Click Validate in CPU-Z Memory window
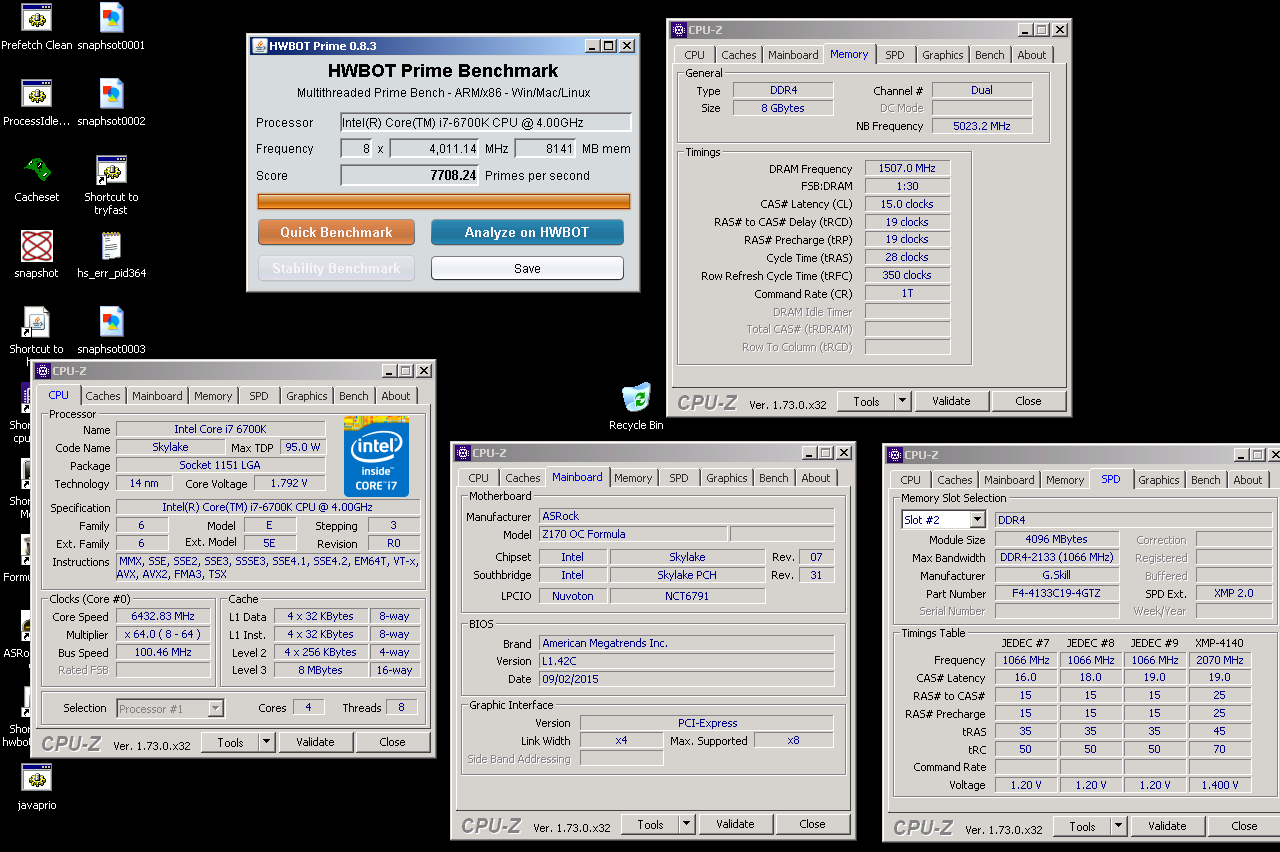This screenshot has height=852, width=1280. (x=951, y=401)
